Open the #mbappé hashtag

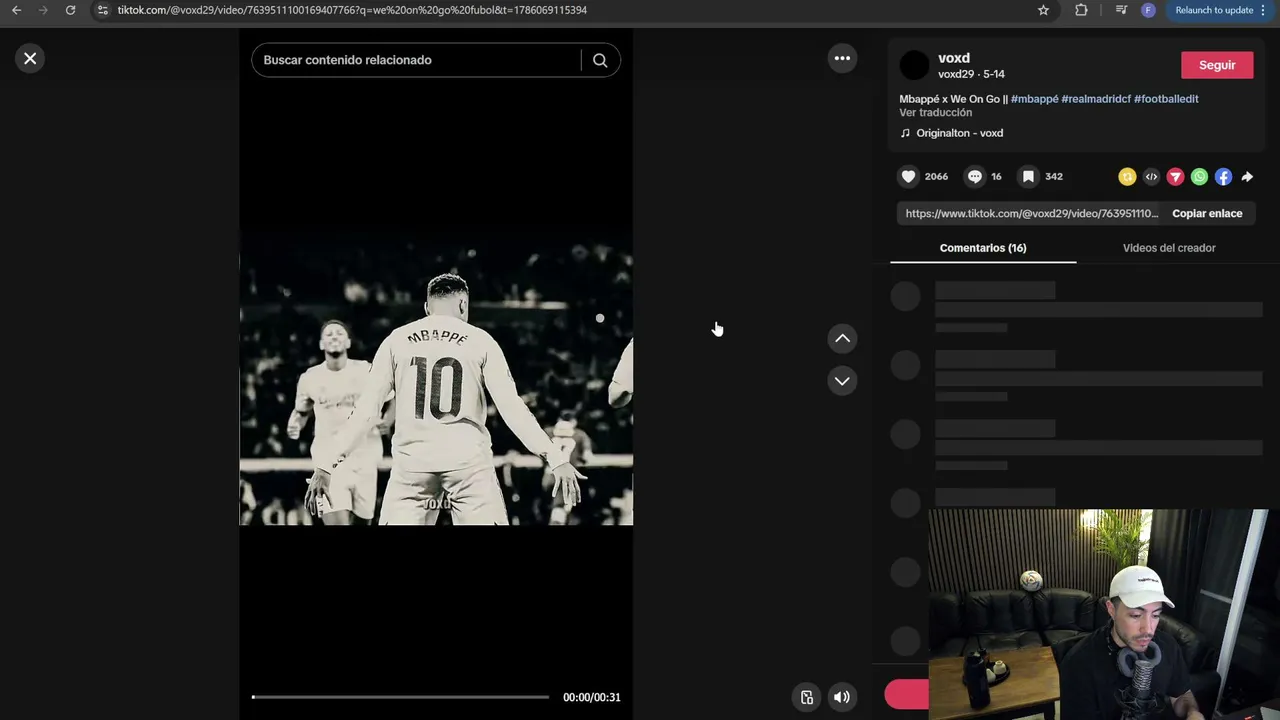[1034, 99]
